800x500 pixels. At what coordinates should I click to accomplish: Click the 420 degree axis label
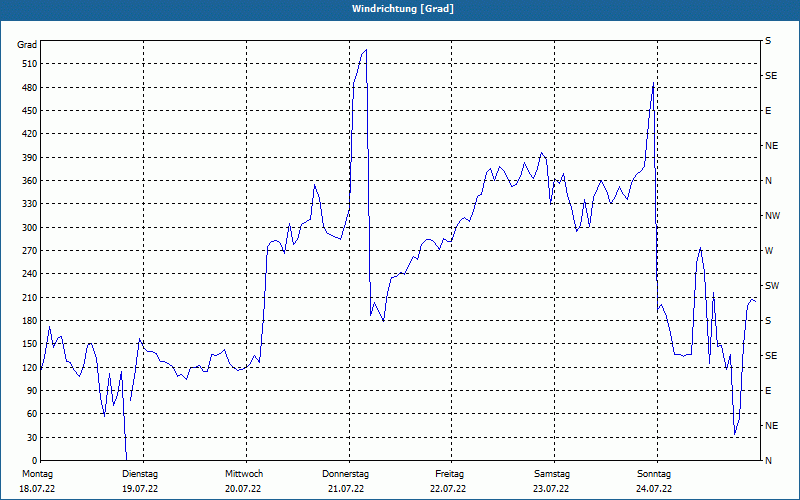coord(30,134)
